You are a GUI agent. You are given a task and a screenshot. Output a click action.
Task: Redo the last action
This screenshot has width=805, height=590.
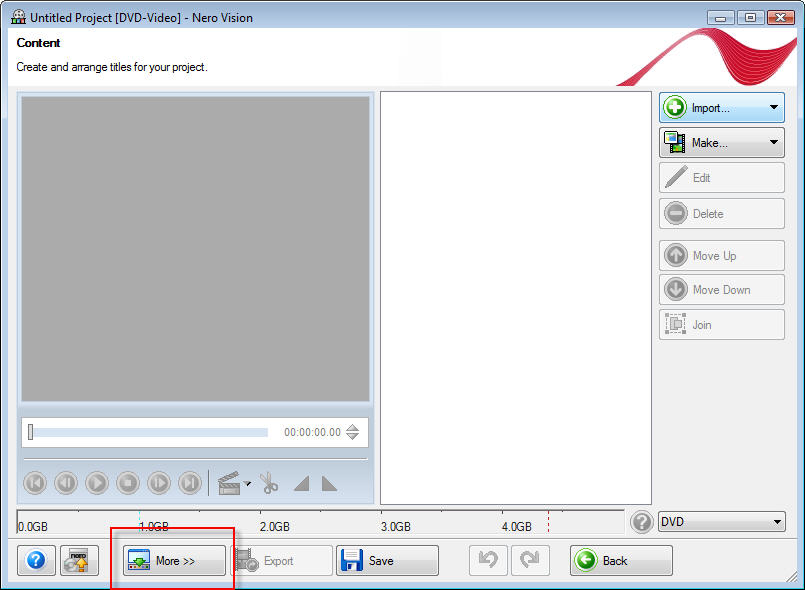click(530, 560)
